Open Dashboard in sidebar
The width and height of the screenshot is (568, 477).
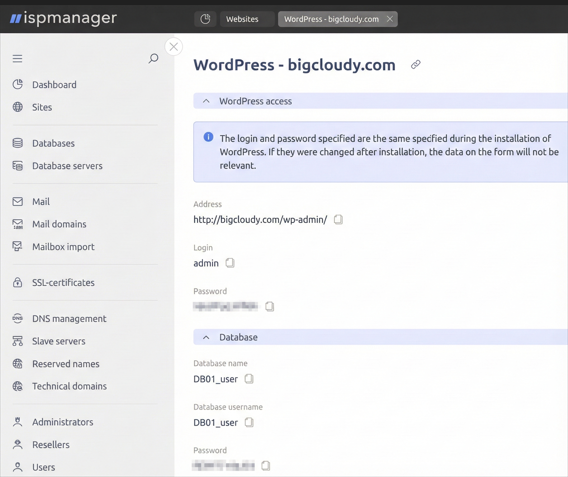tap(54, 85)
